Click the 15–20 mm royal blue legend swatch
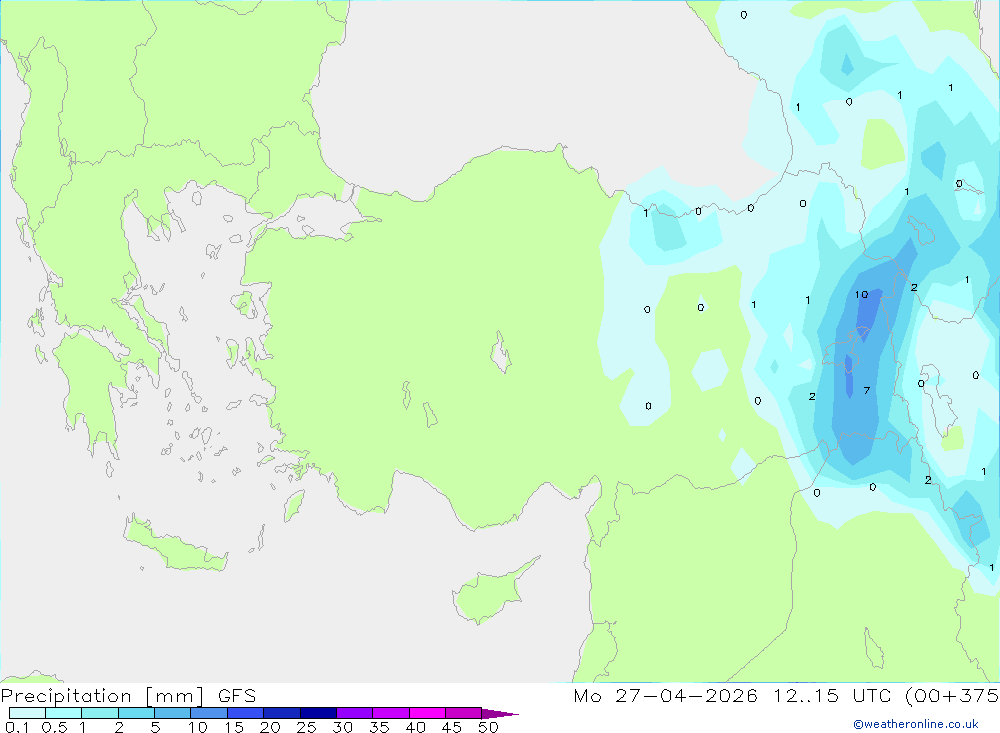This screenshot has height=733, width=1000. [246, 713]
